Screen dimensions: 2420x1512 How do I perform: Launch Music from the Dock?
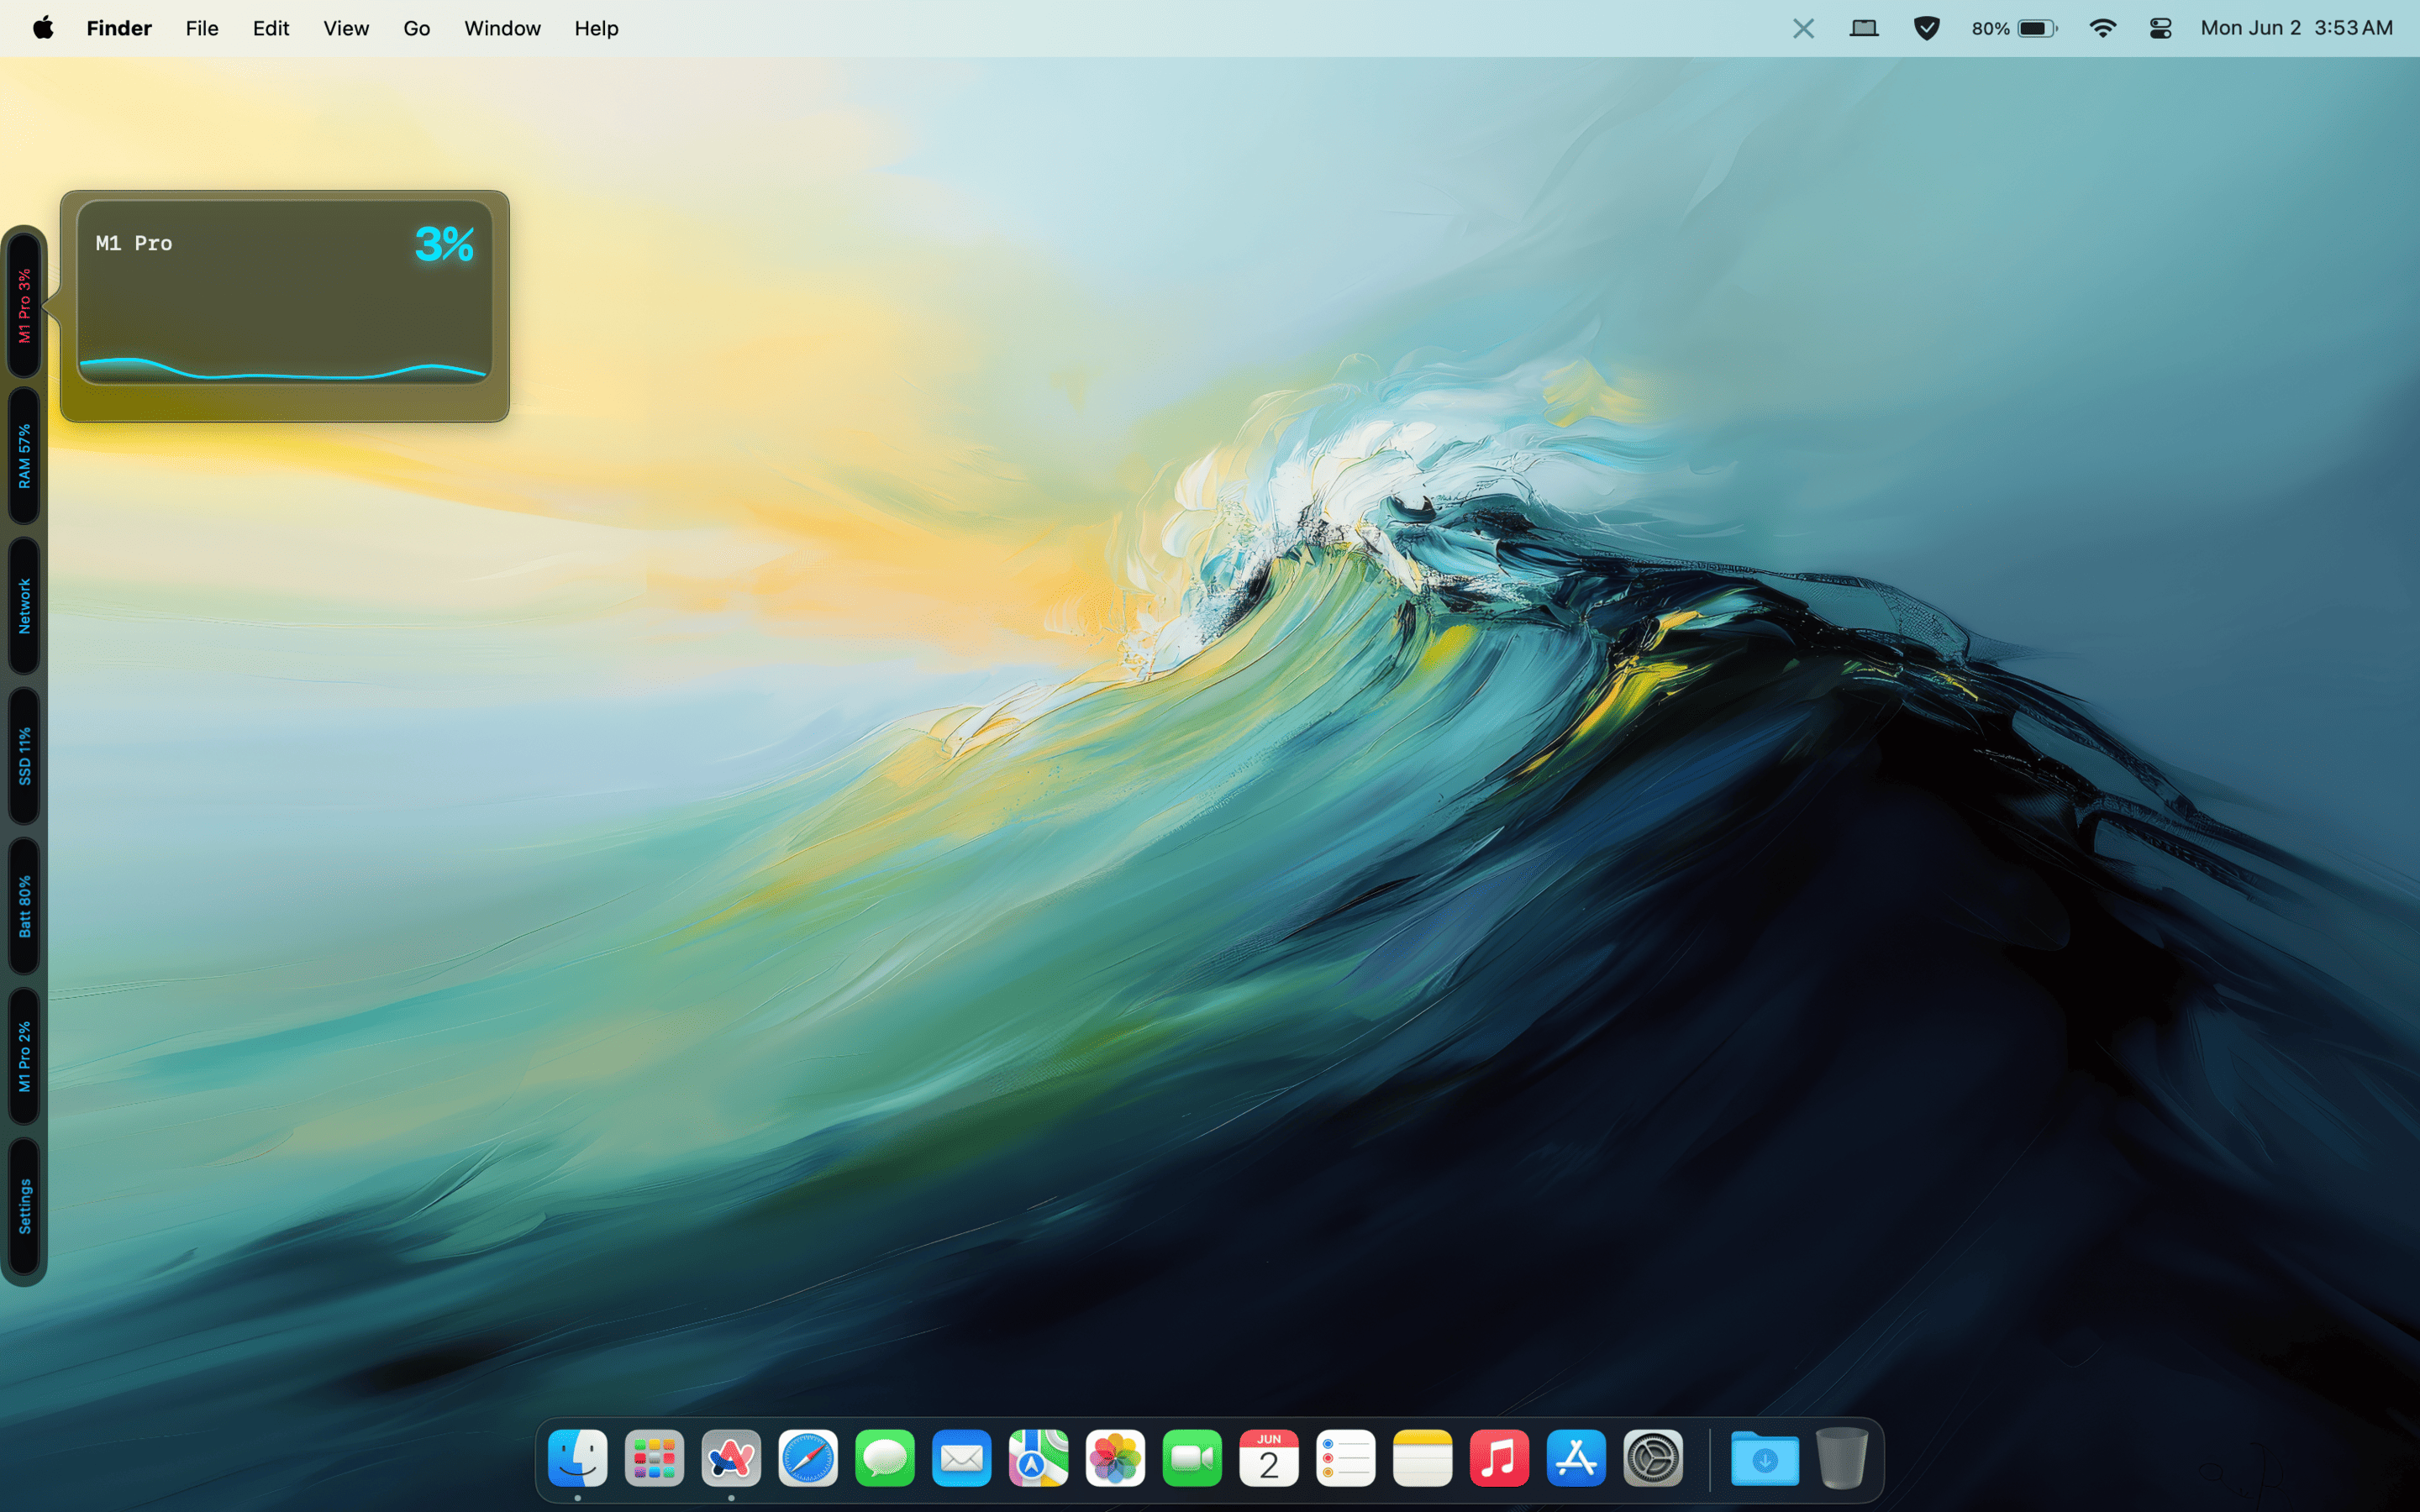(1499, 1458)
